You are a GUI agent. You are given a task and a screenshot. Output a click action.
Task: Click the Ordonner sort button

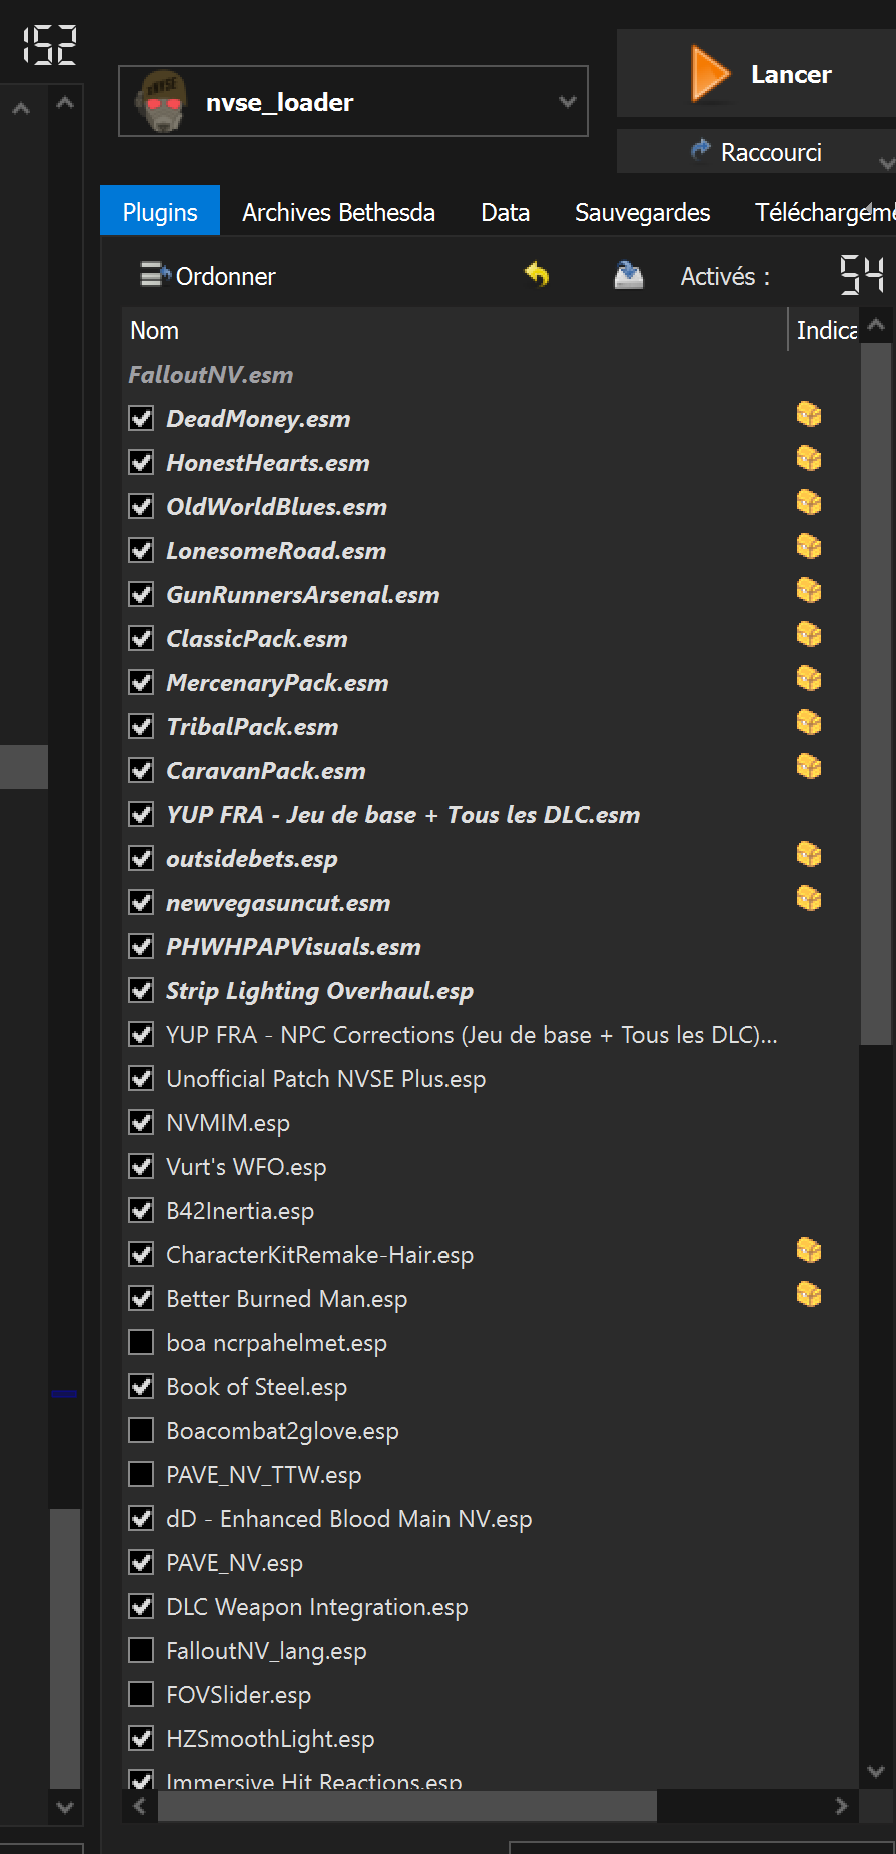pyautogui.click(x=208, y=275)
